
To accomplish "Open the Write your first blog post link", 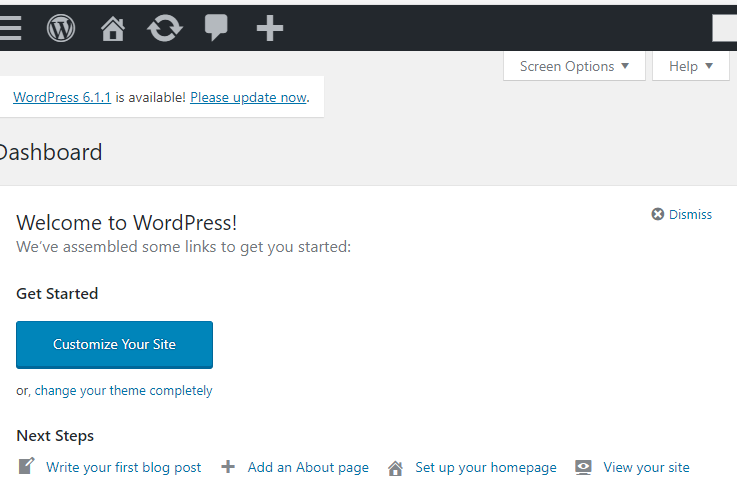I will point(123,467).
